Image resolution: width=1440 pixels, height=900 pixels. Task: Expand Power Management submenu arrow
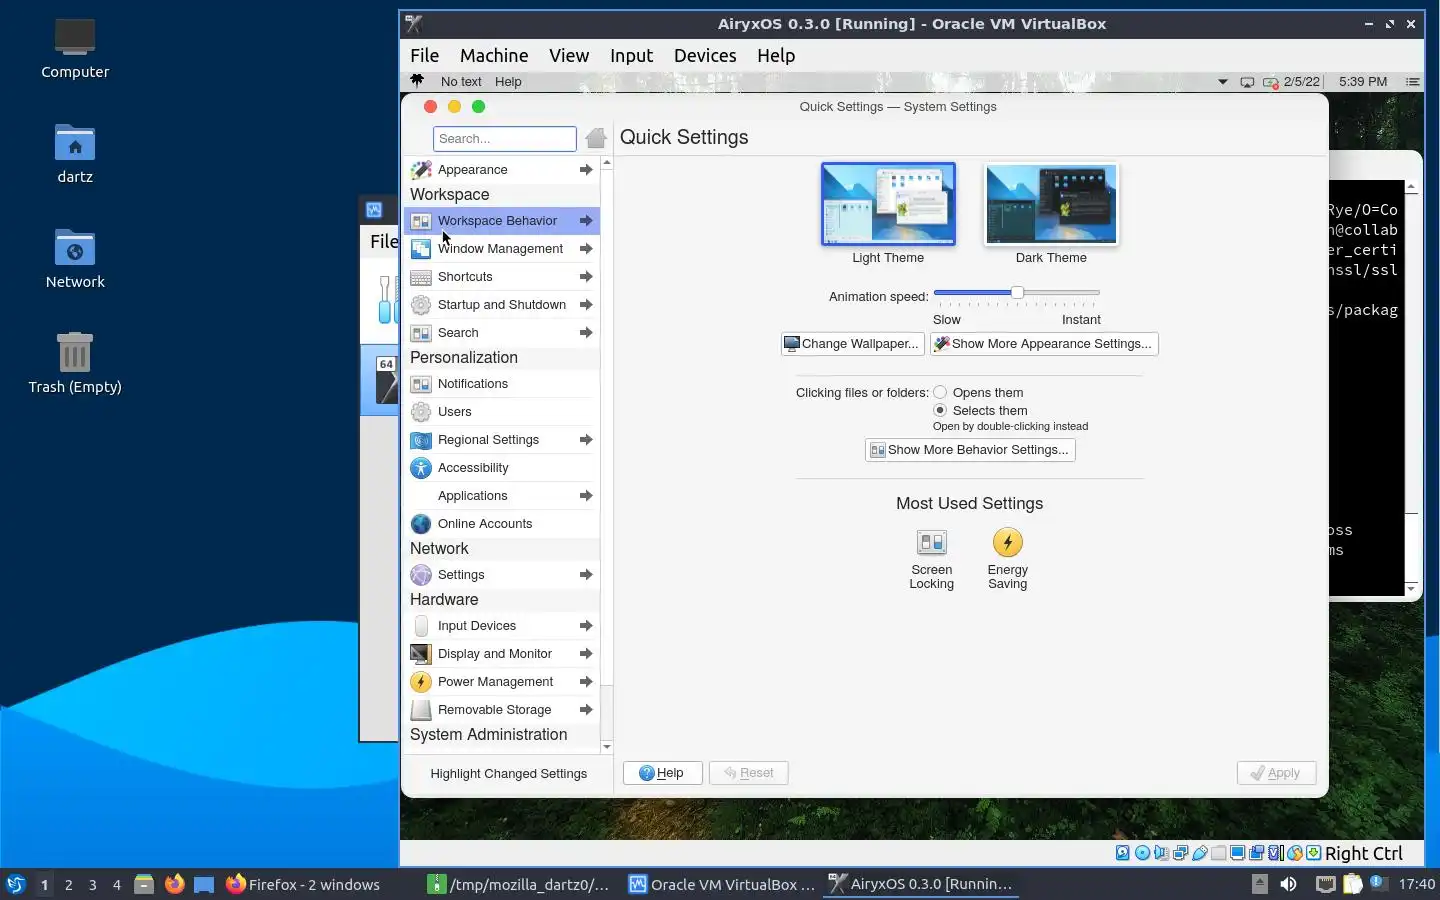(586, 682)
